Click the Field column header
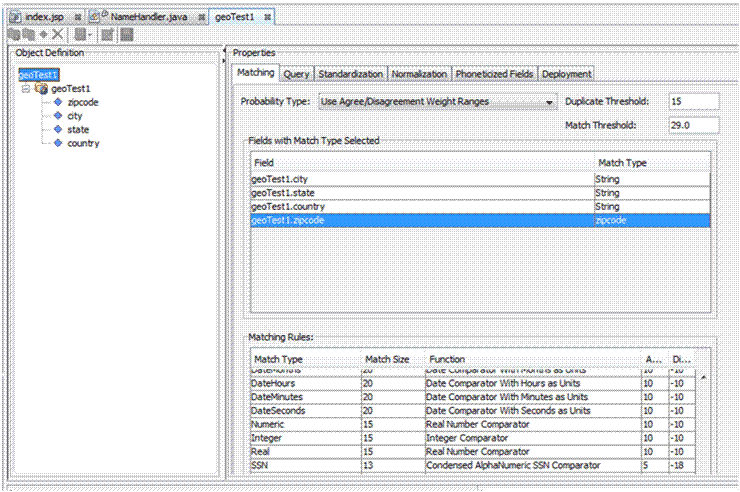 (422, 163)
